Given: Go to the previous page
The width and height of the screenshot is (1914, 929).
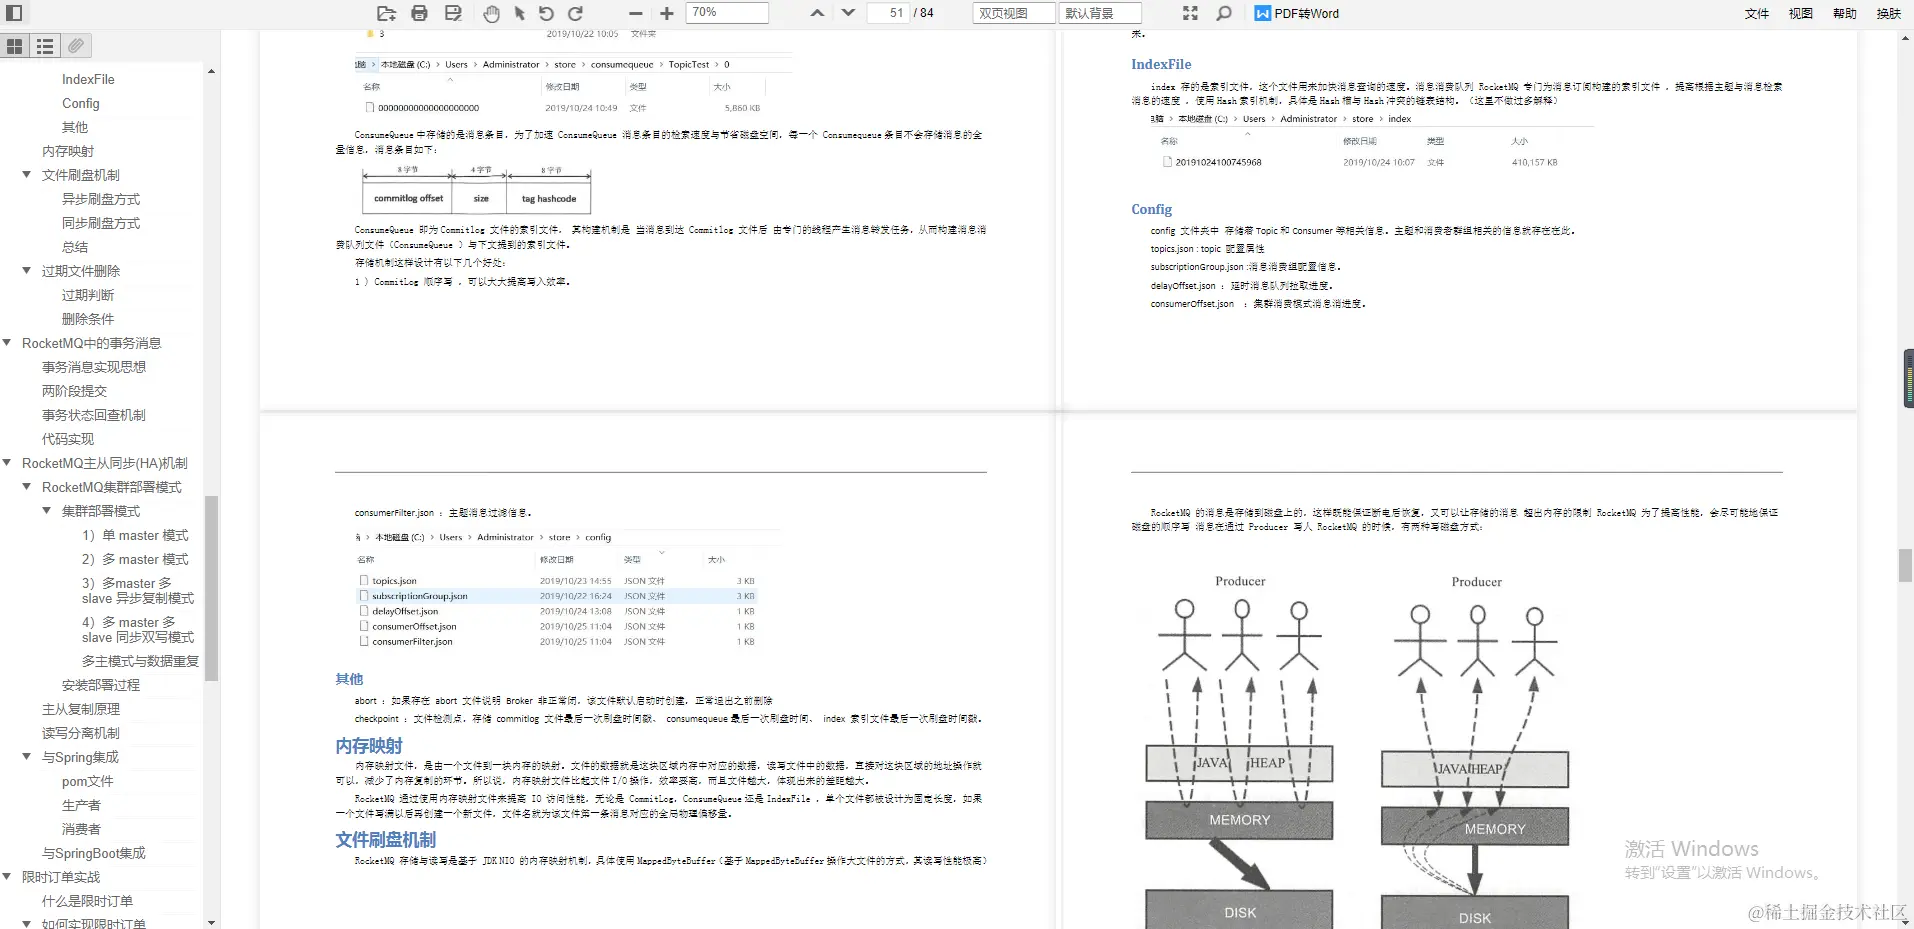Looking at the screenshot, I should pyautogui.click(x=817, y=13).
